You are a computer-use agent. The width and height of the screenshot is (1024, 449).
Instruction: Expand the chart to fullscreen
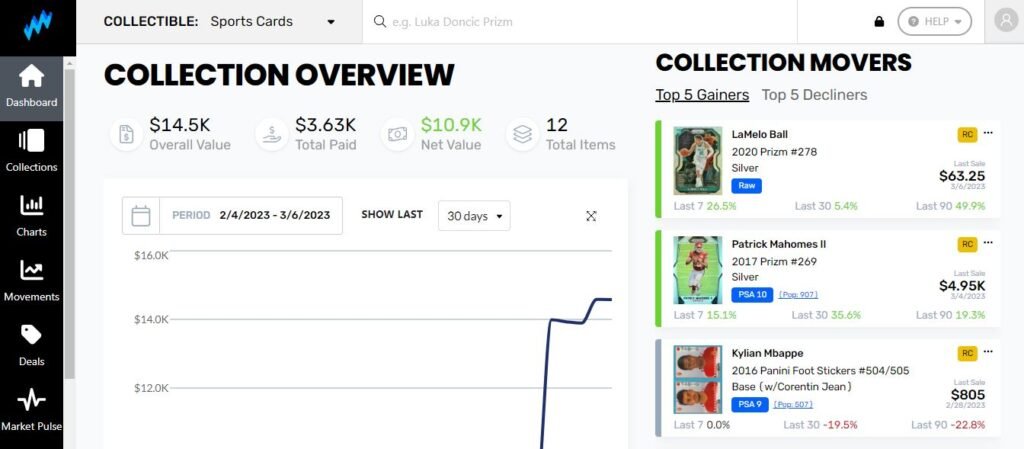[591, 216]
